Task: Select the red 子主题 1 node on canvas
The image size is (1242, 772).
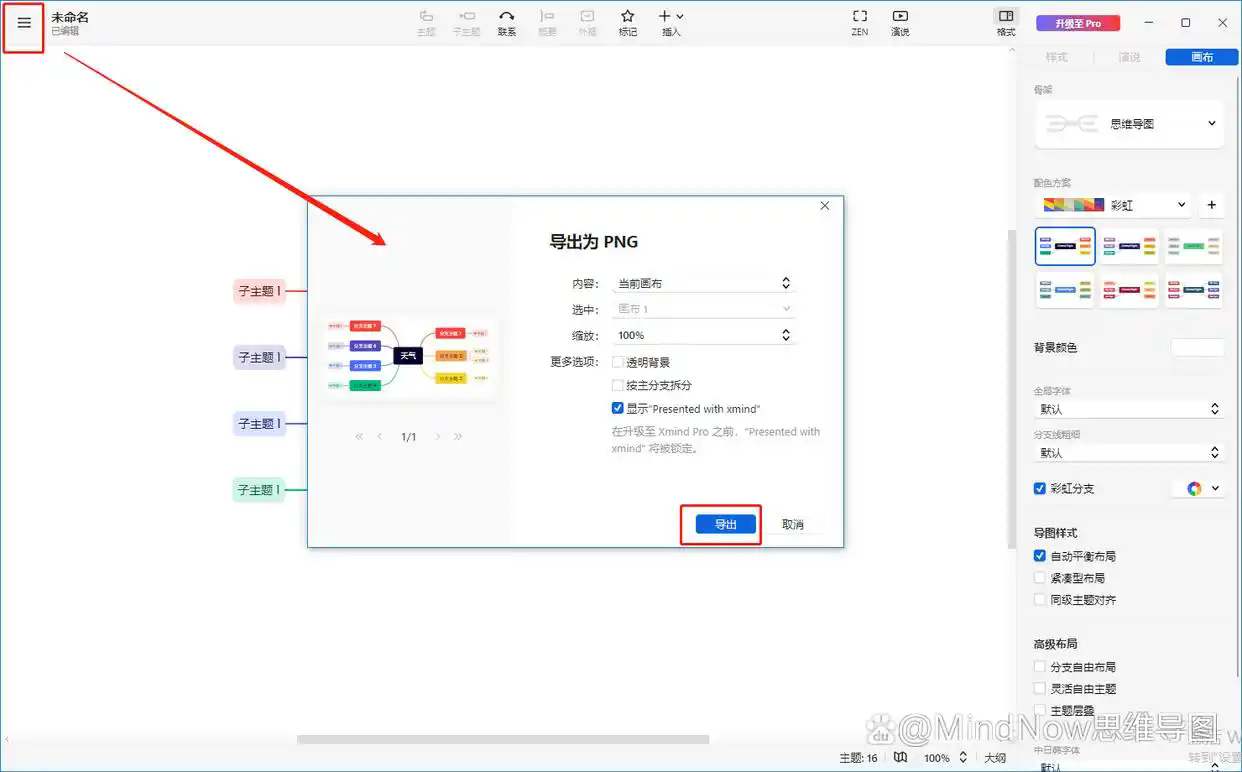Action: point(259,292)
